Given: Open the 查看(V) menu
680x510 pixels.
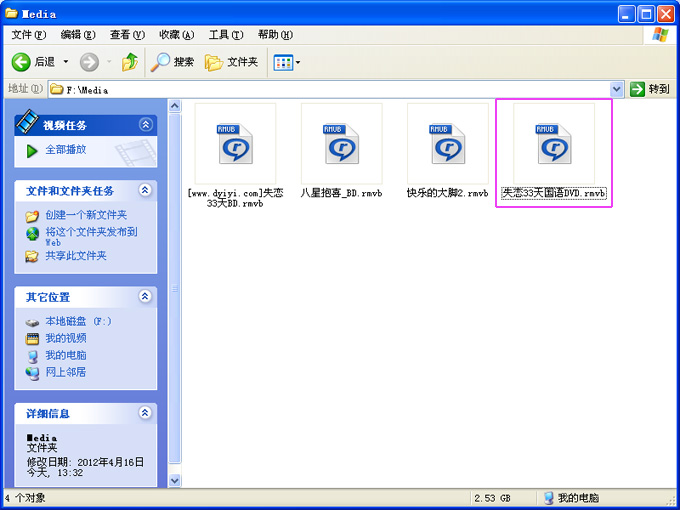Looking at the screenshot, I should [127, 35].
